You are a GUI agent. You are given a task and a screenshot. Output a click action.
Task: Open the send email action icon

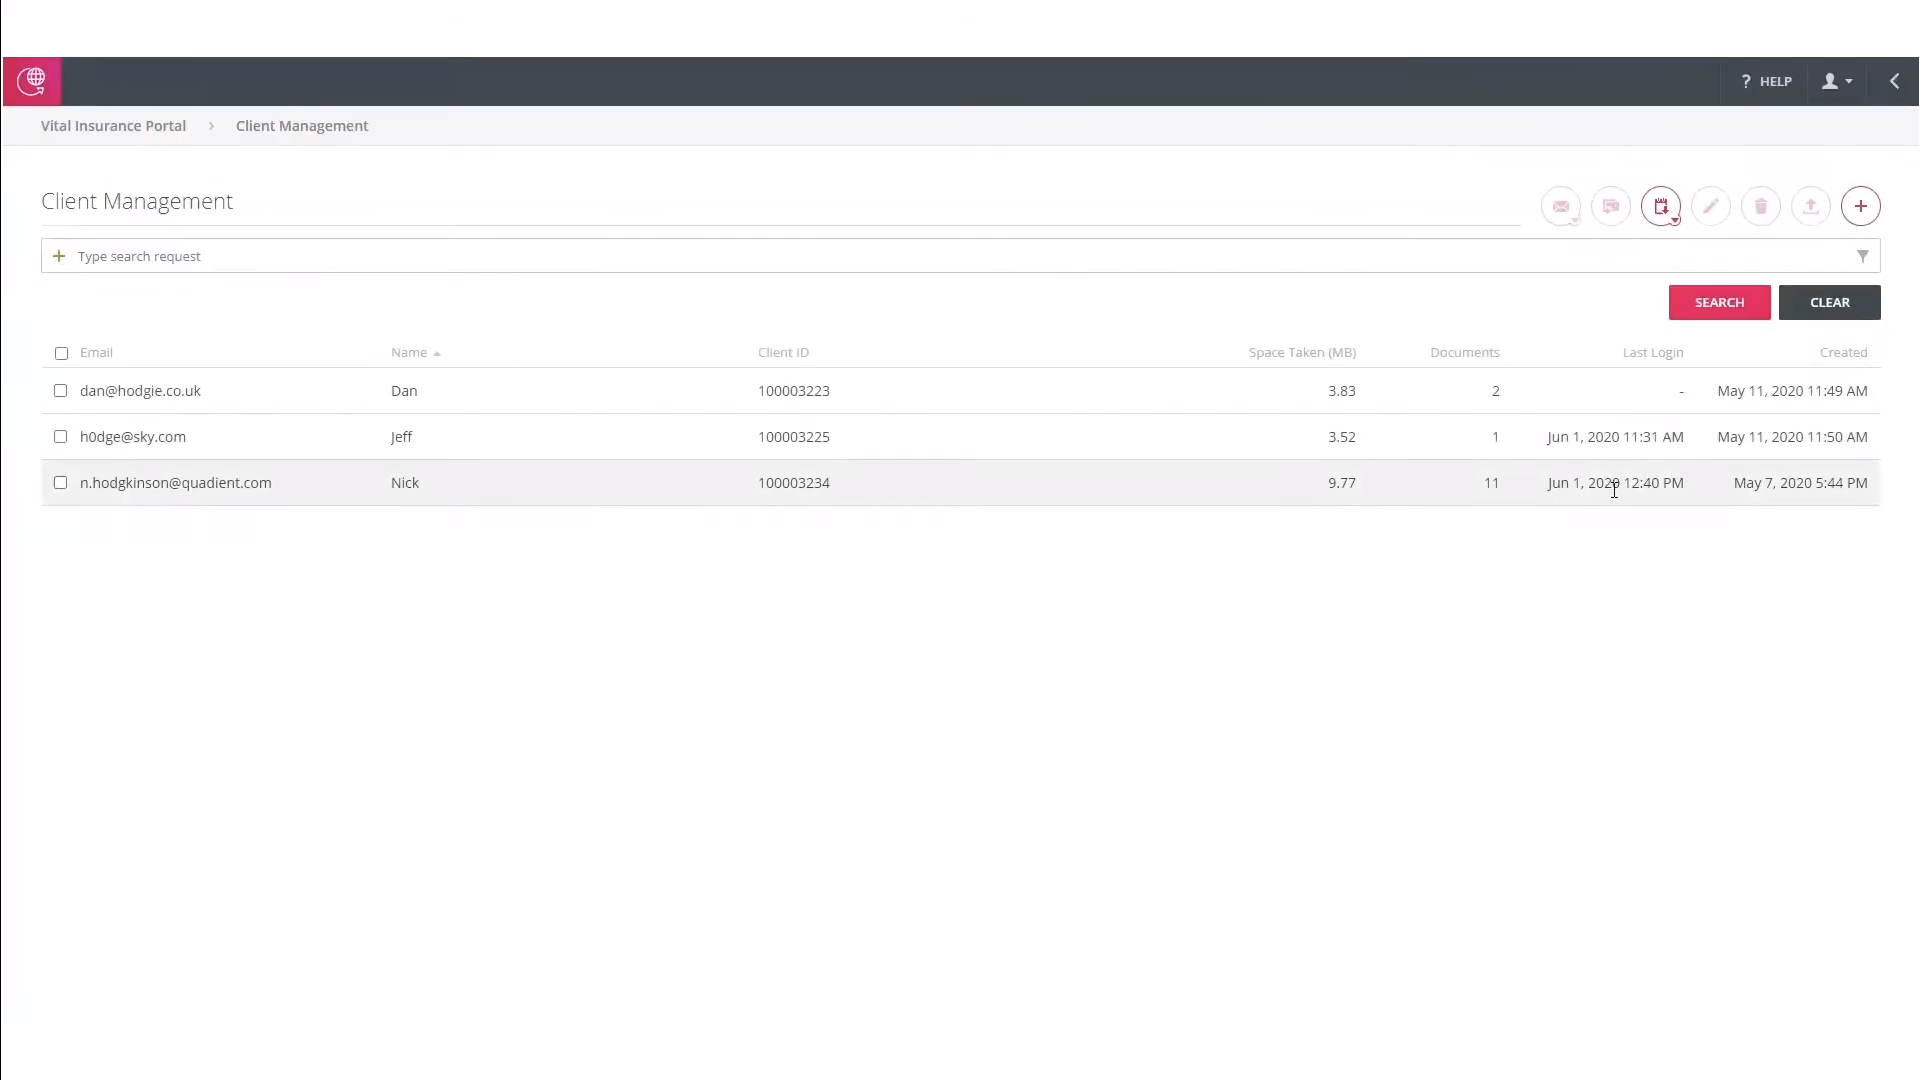coord(1562,206)
